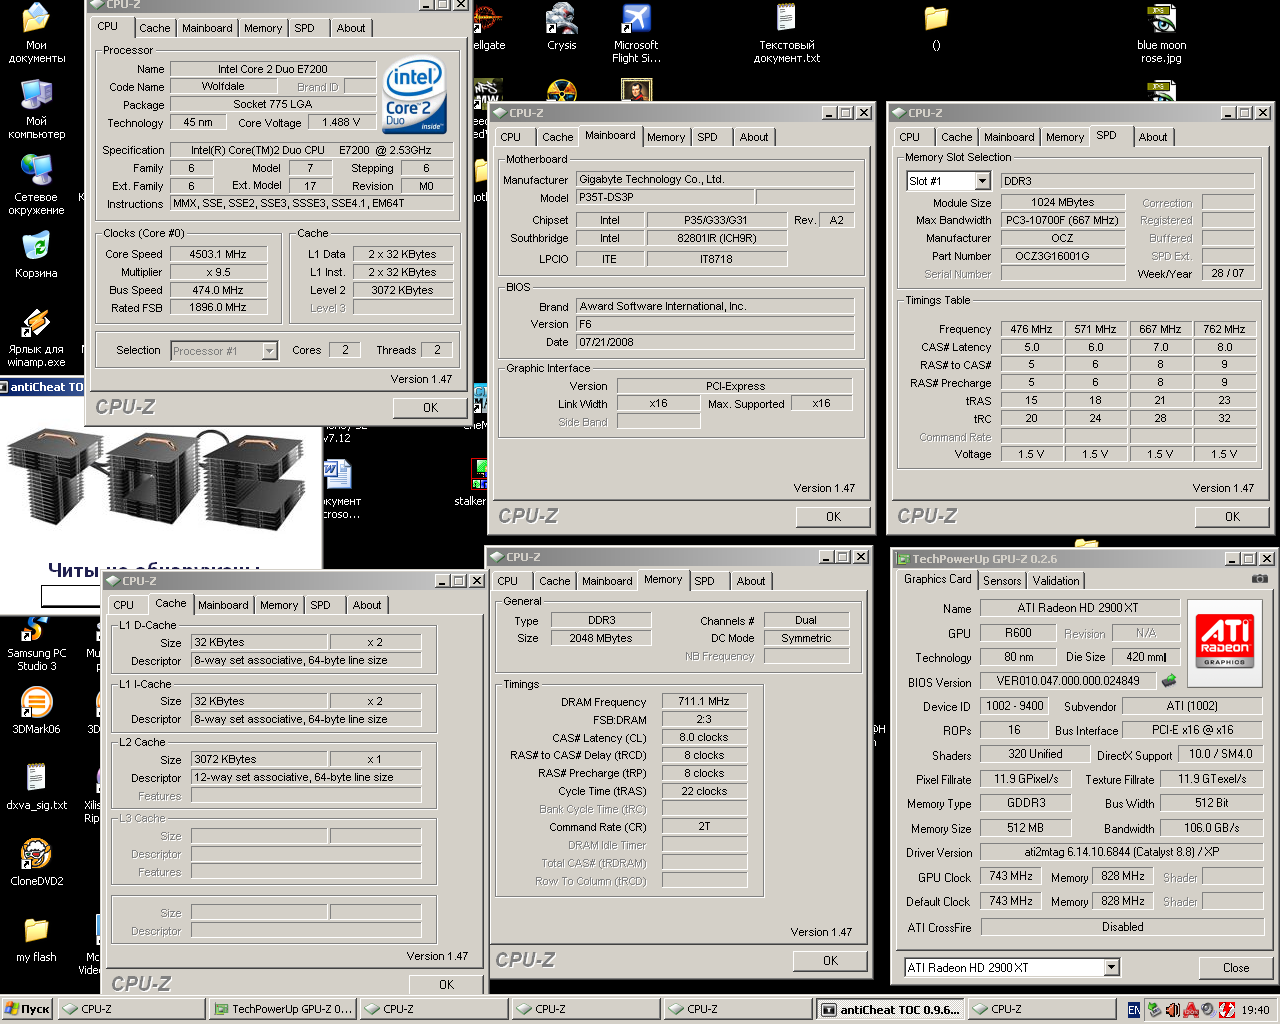This screenshot has width=1280, height=1024.
Task: Click the PC3-10700F (667 MHz) bandwidth field
Action: tap(1063, 220)
